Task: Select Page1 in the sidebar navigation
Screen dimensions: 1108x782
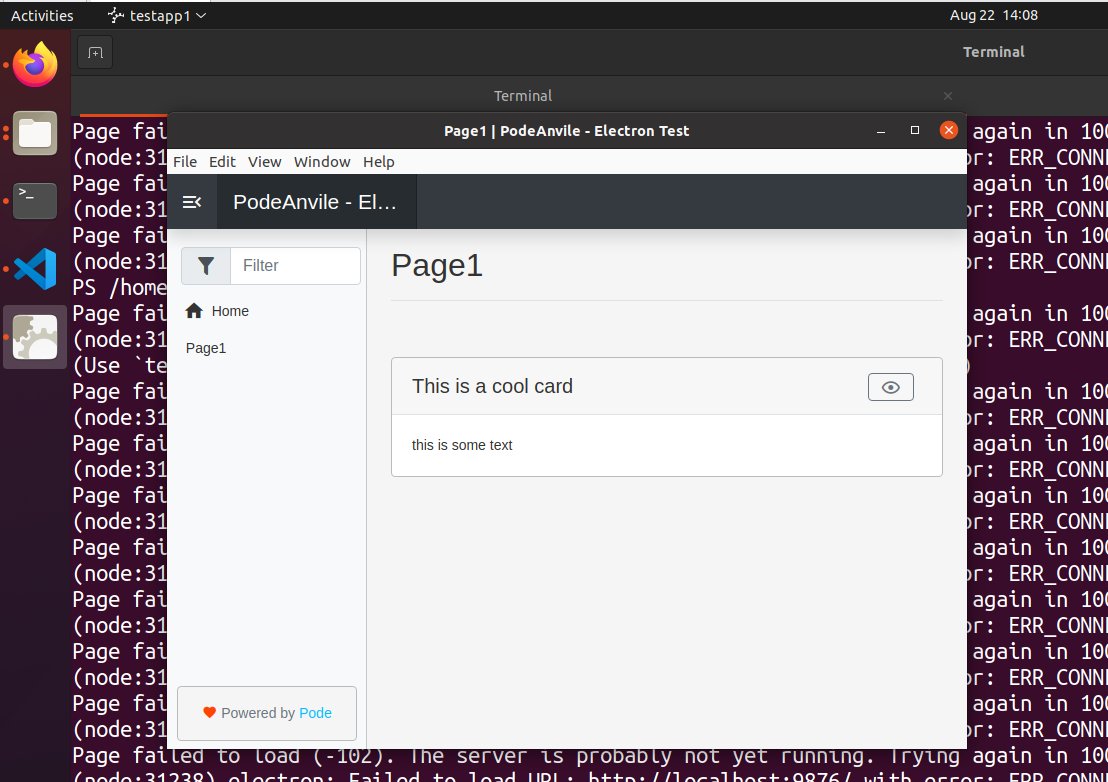Action: [206, 347]
